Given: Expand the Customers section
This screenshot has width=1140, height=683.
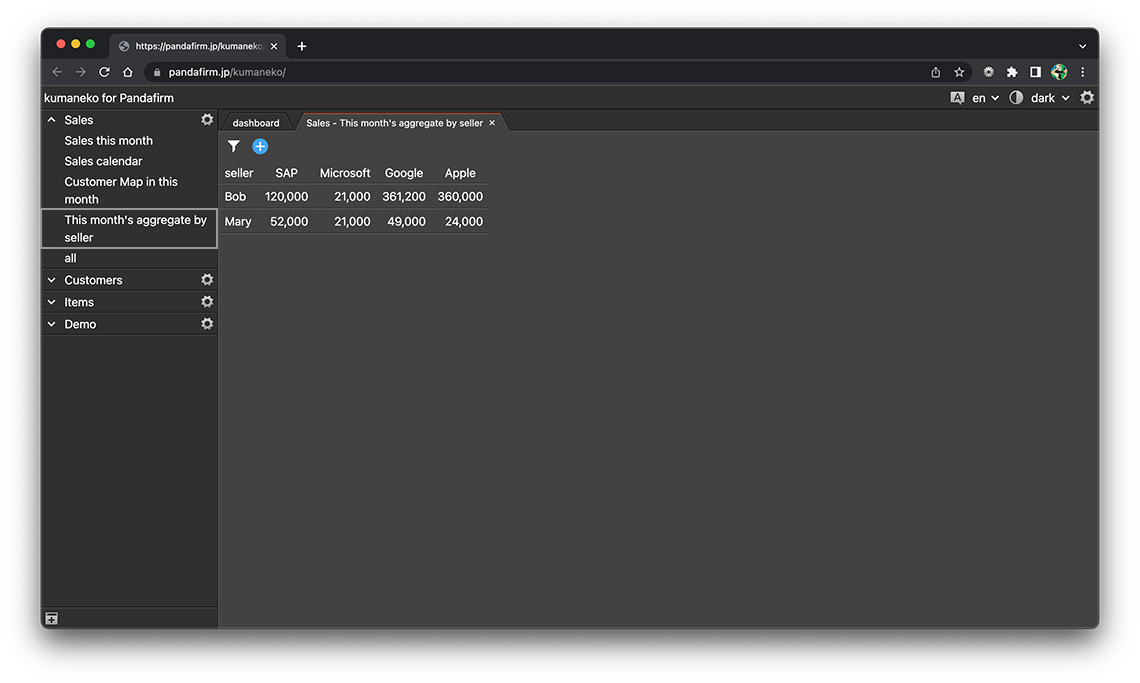Looking at the screenshot, I should (52, 280).
